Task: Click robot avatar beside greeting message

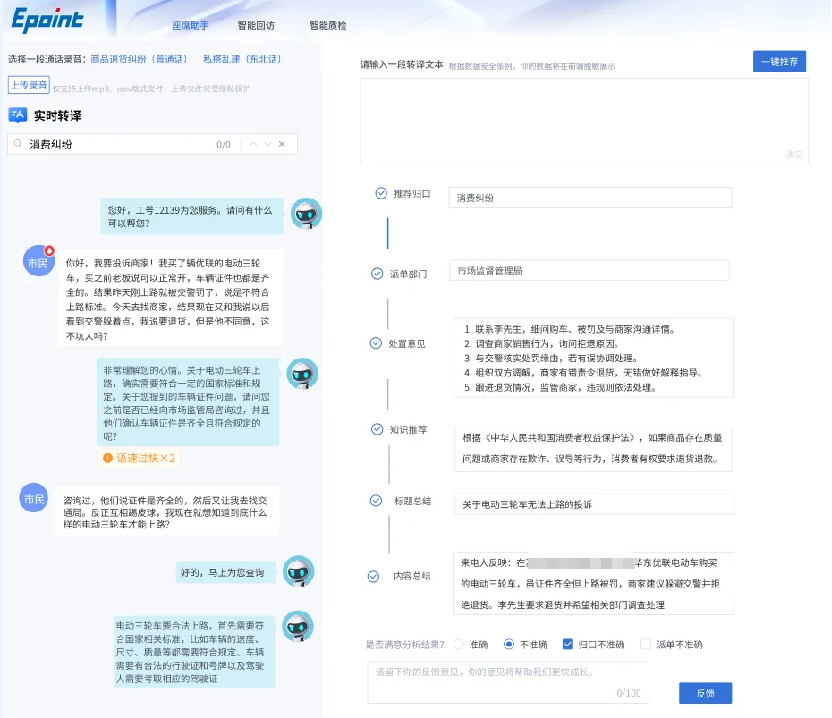Action: click(x=306, y=214)
